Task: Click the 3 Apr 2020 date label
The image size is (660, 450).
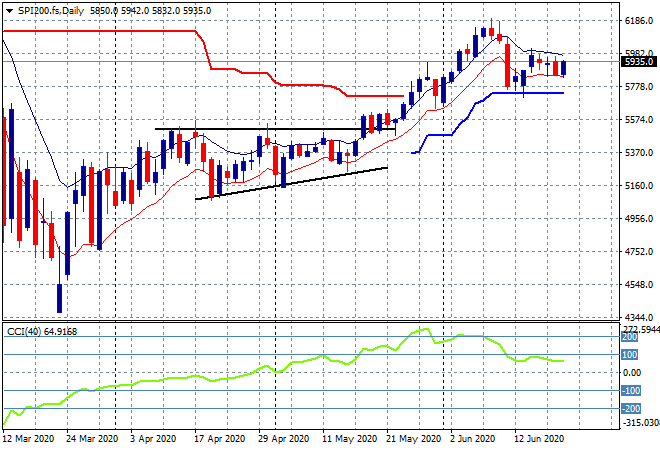Action: click(x=153, y=439)
